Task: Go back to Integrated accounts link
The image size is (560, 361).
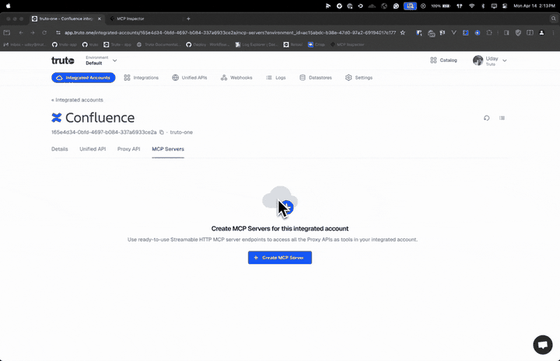Action: click(x=77, y=100)
